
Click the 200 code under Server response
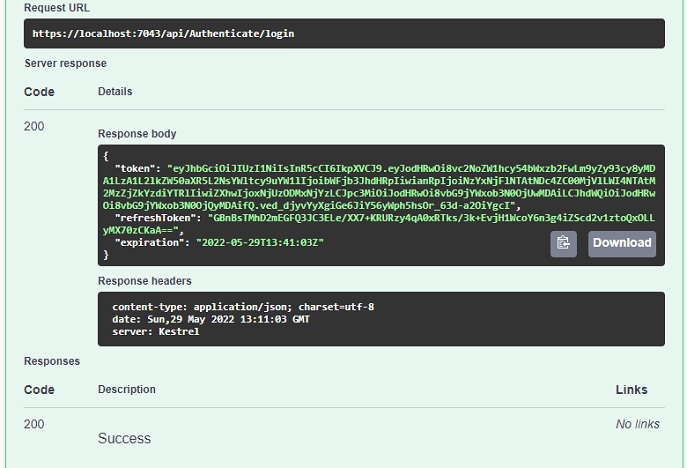(x=34, y=126)
